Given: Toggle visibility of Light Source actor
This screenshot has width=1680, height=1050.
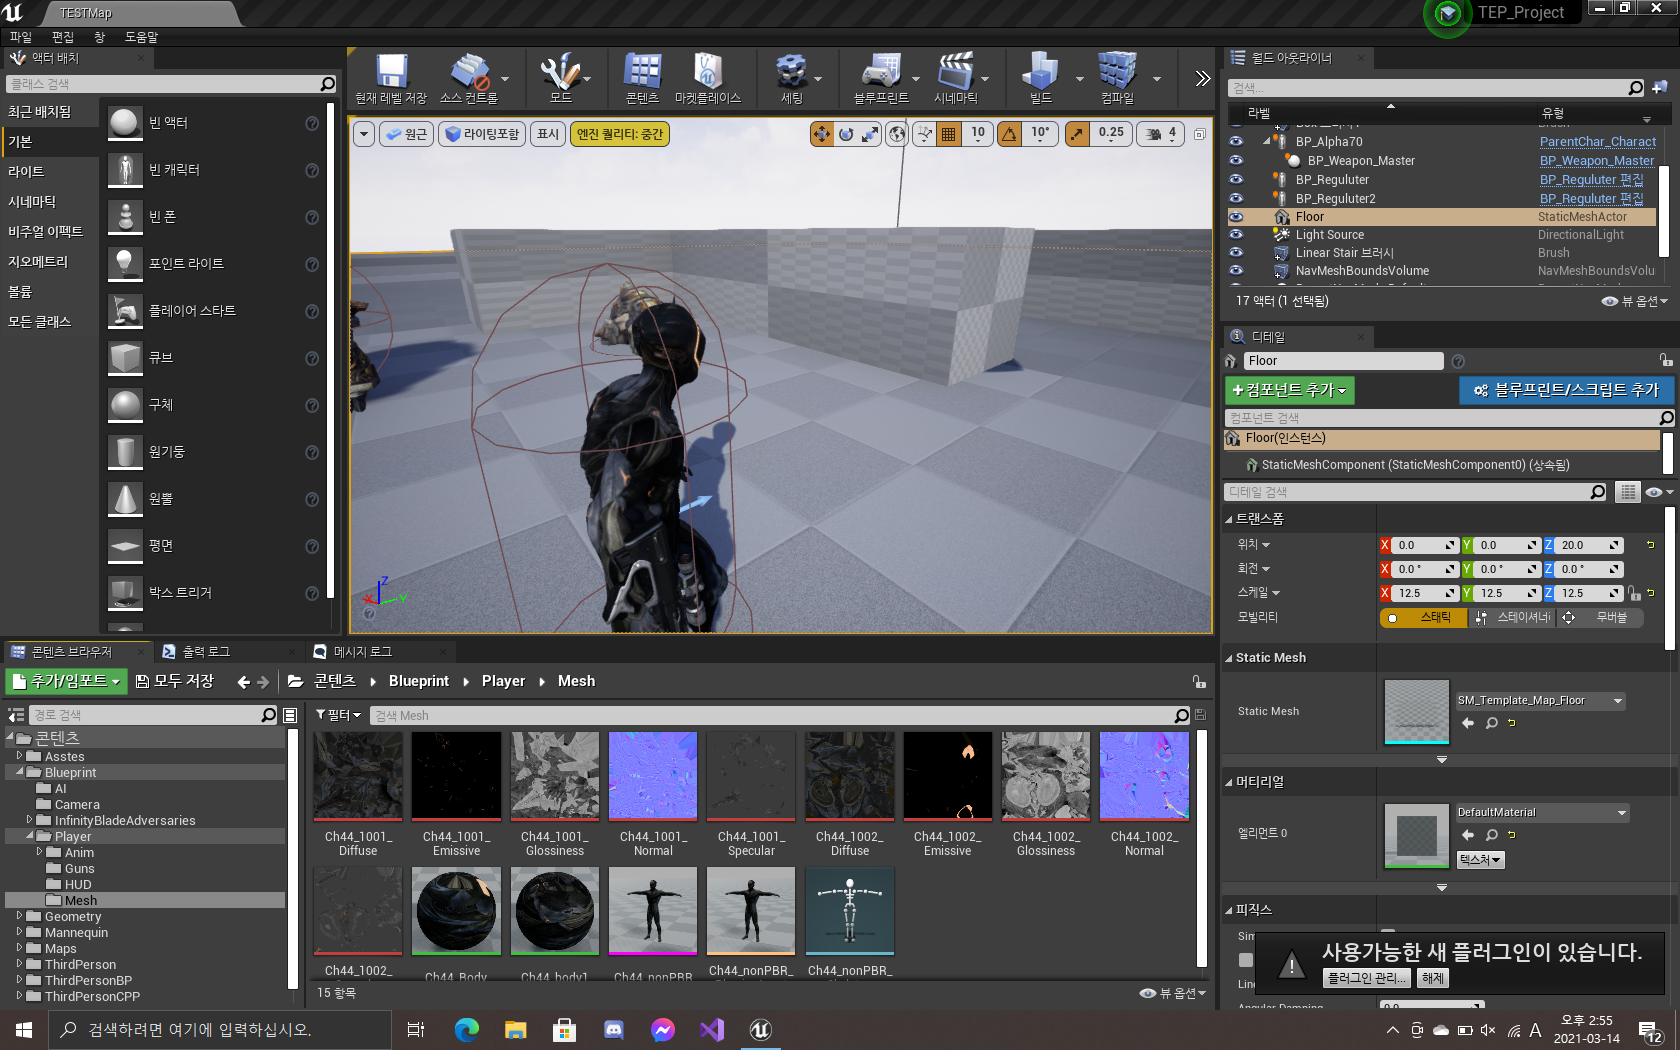Looking at the screenshot, I should click(1236, 235).
